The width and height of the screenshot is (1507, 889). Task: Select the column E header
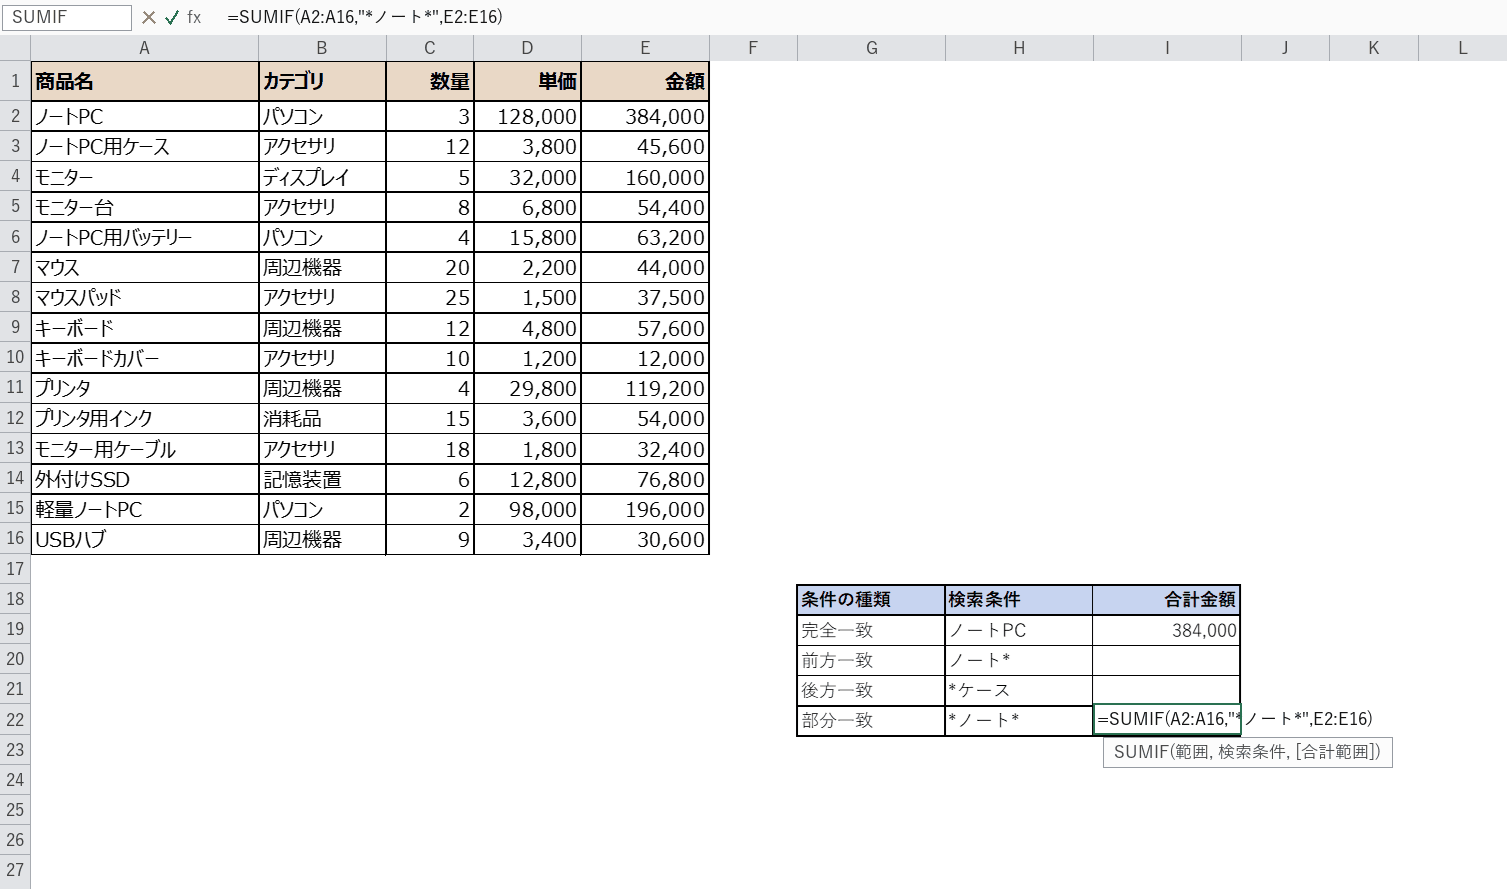[x=645, y=48]
